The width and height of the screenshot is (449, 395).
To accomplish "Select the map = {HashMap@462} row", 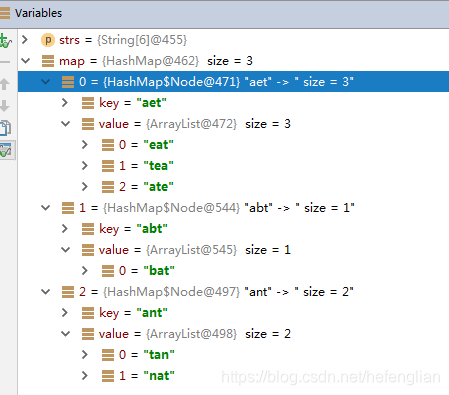I will pyautogui.click(x=233, y=61).
